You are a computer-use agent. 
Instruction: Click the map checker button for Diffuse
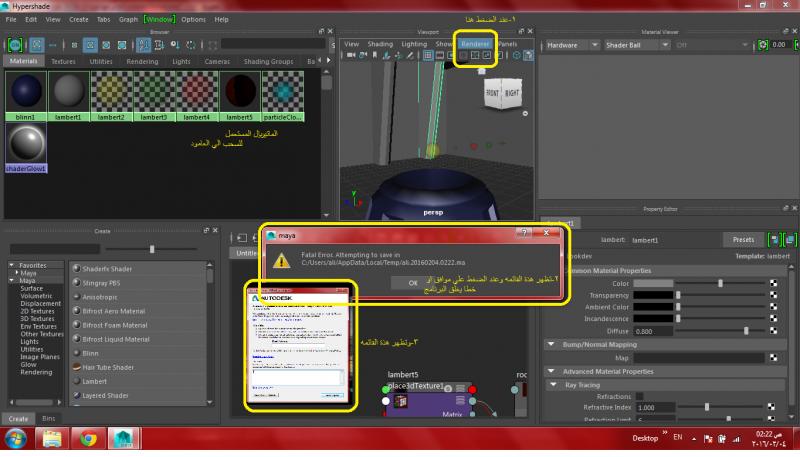(774, 331)
